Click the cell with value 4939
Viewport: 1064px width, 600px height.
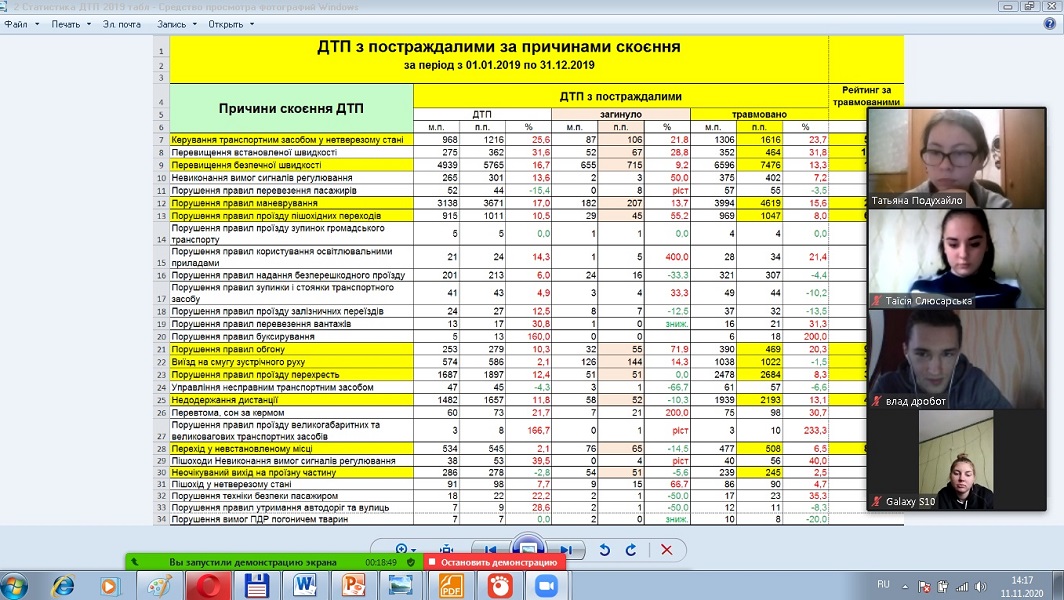(436, 165)
